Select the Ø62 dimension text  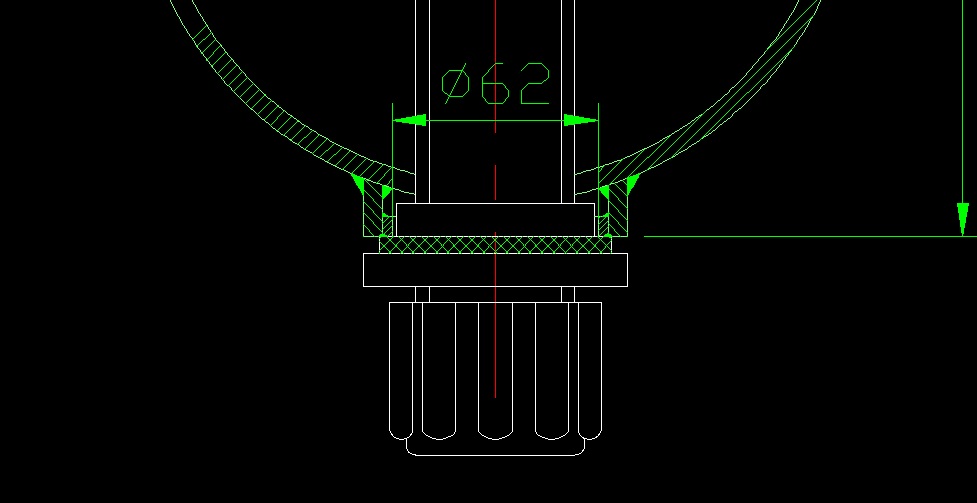click(496, 84)
